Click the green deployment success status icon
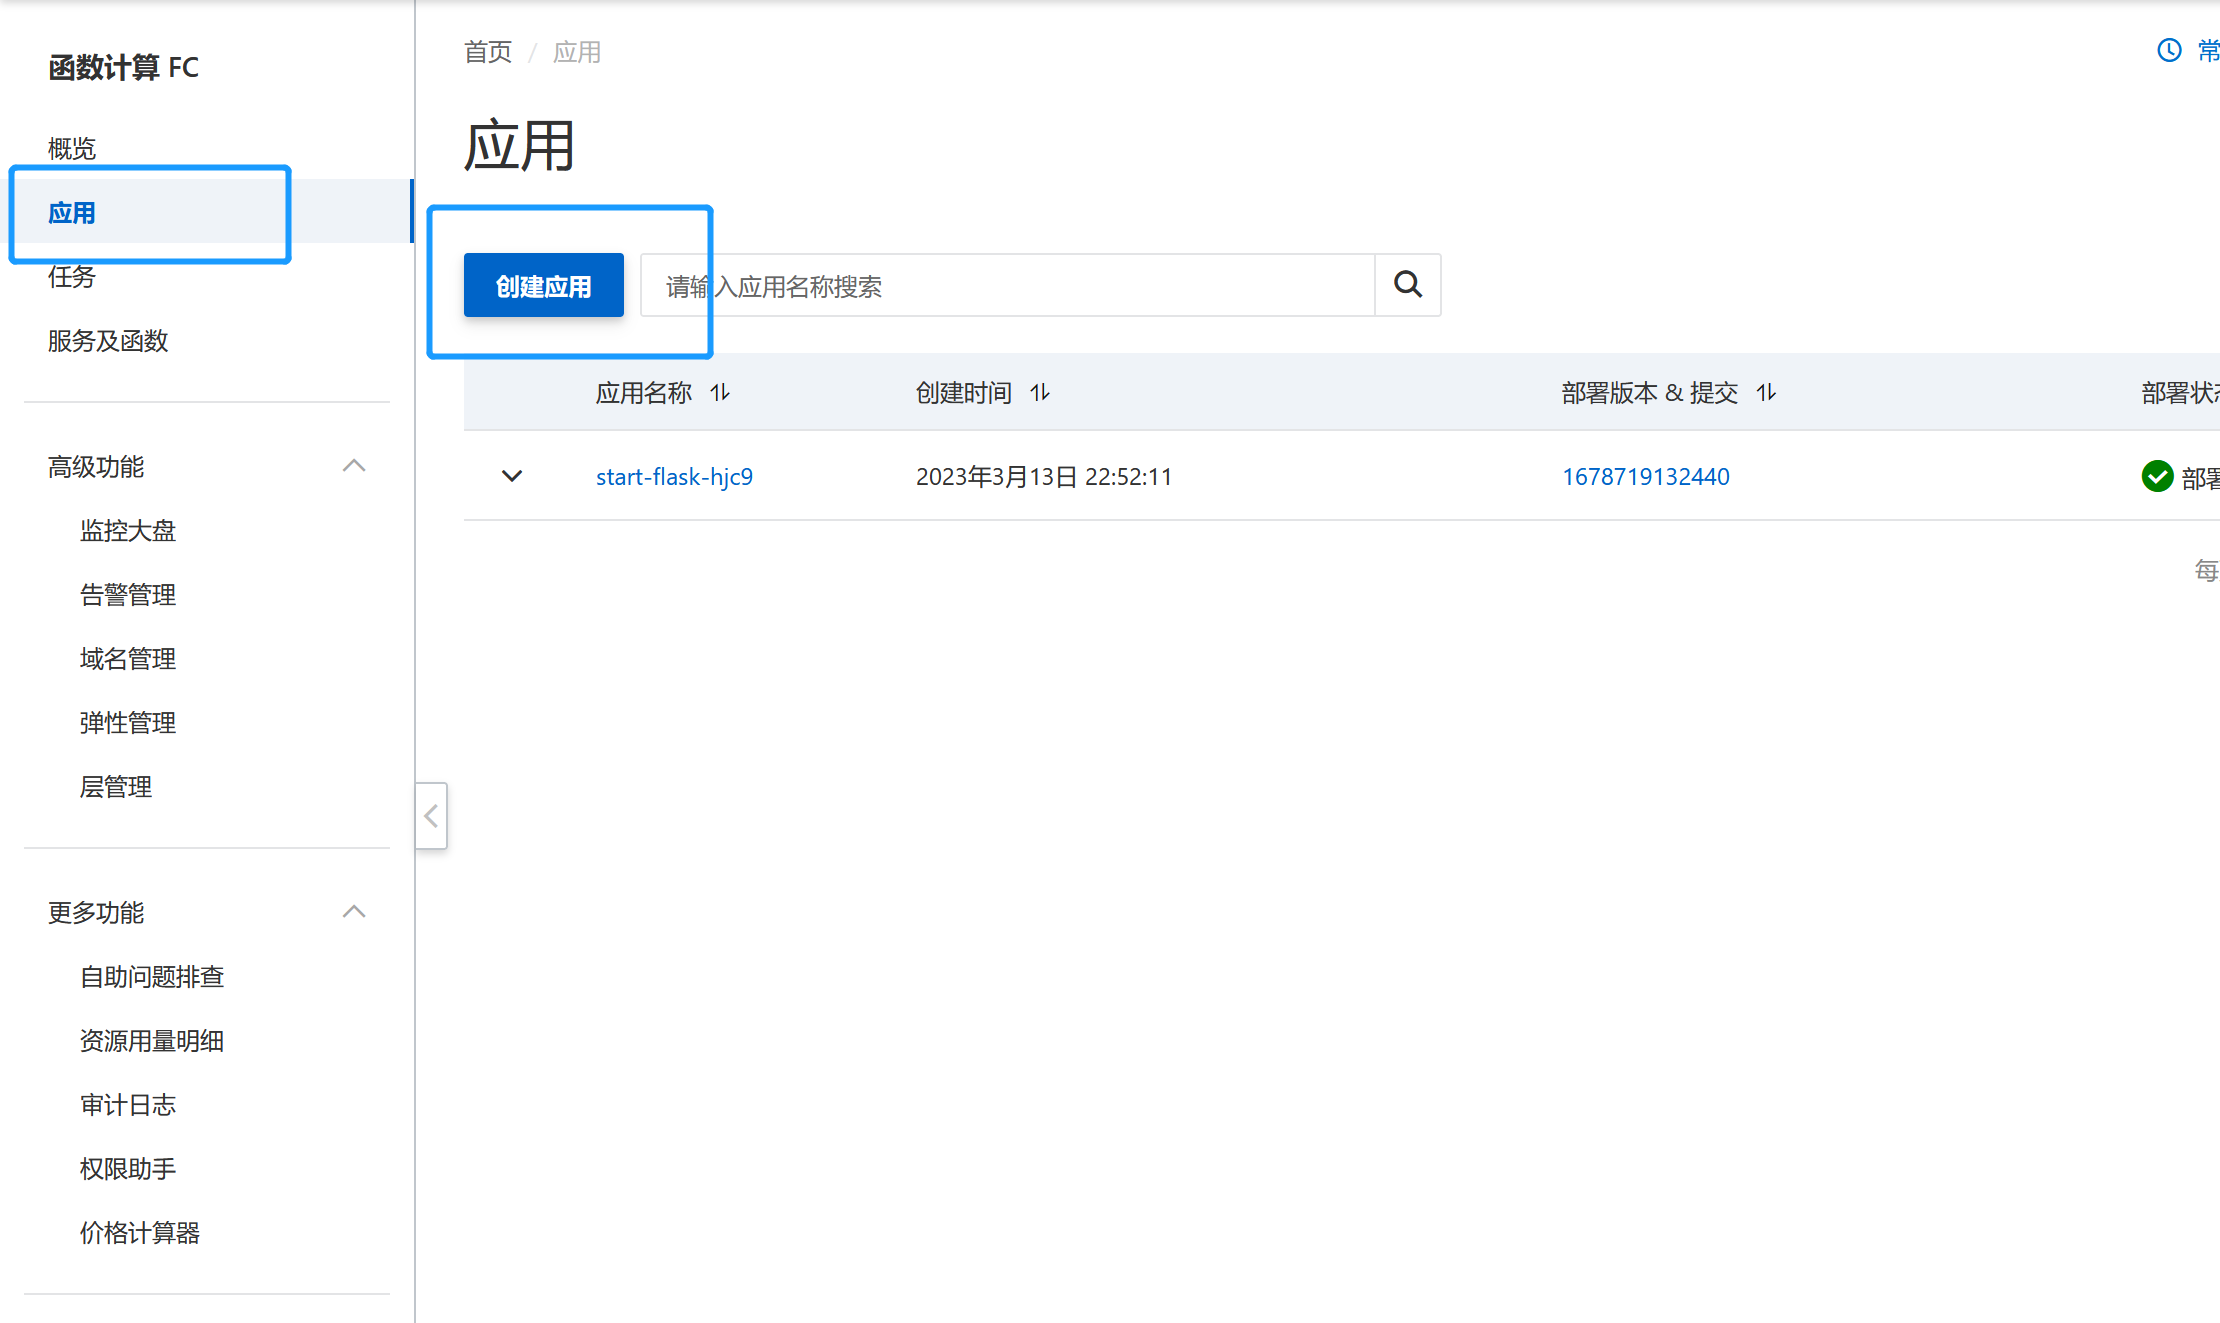This screenshot has width=2220, height=1323. pos(2157,476)
